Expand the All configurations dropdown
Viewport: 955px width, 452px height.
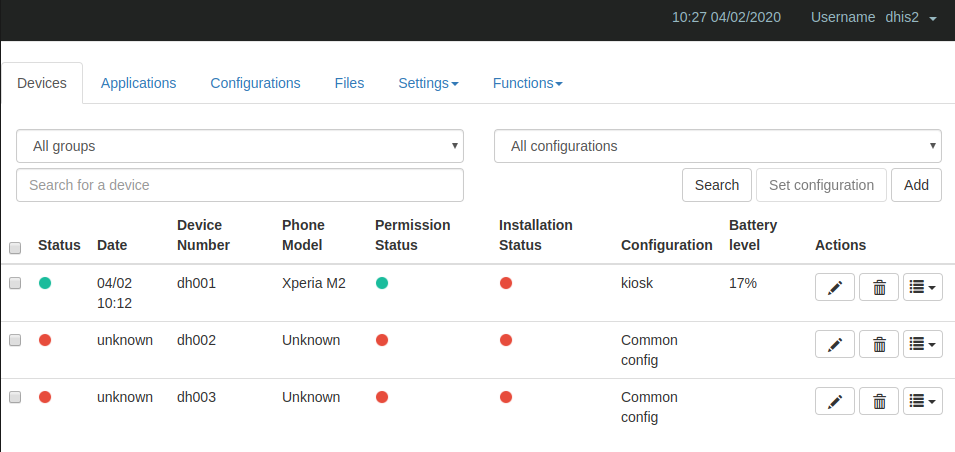pyautogui.click(x=717, y=146)
